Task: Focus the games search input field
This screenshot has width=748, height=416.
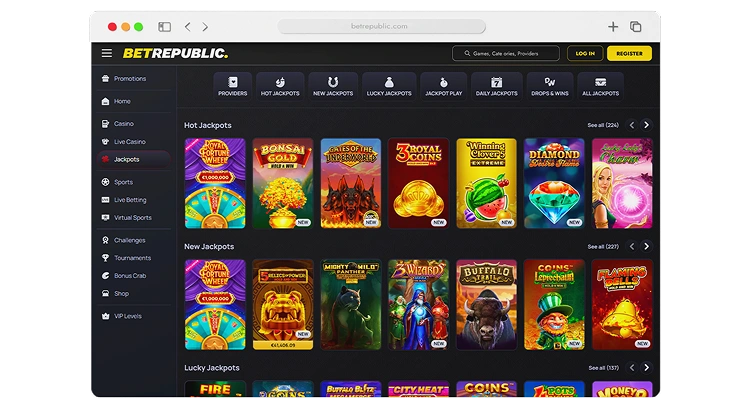Action: [x=506, y=53]
